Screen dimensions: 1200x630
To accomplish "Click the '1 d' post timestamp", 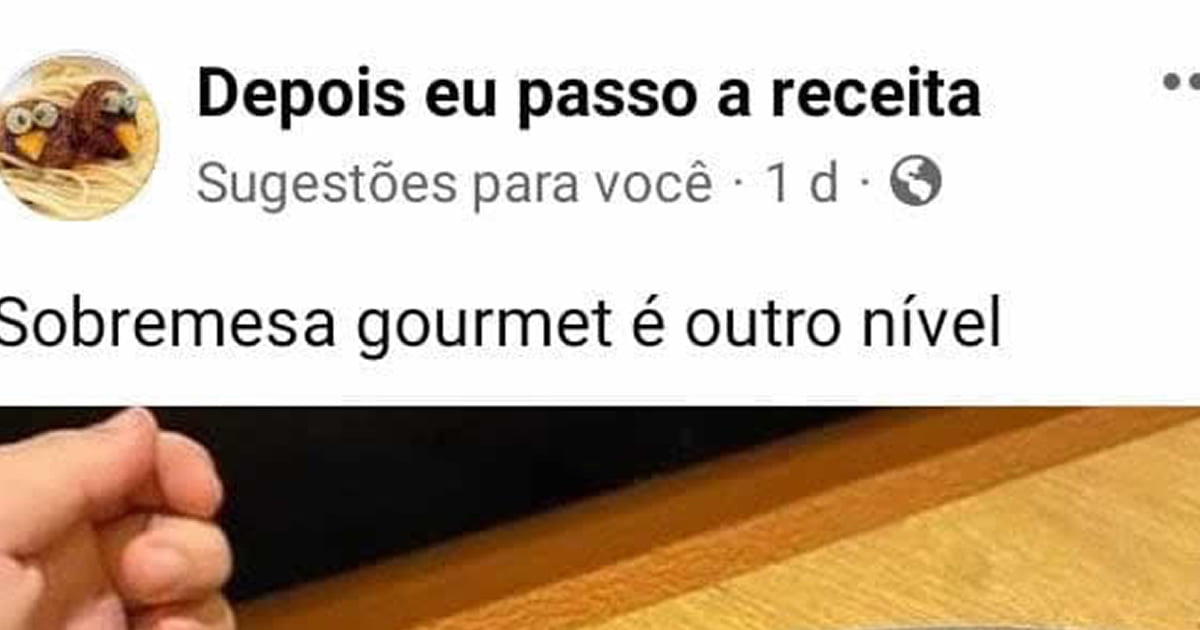I will (x=802, y=183).
